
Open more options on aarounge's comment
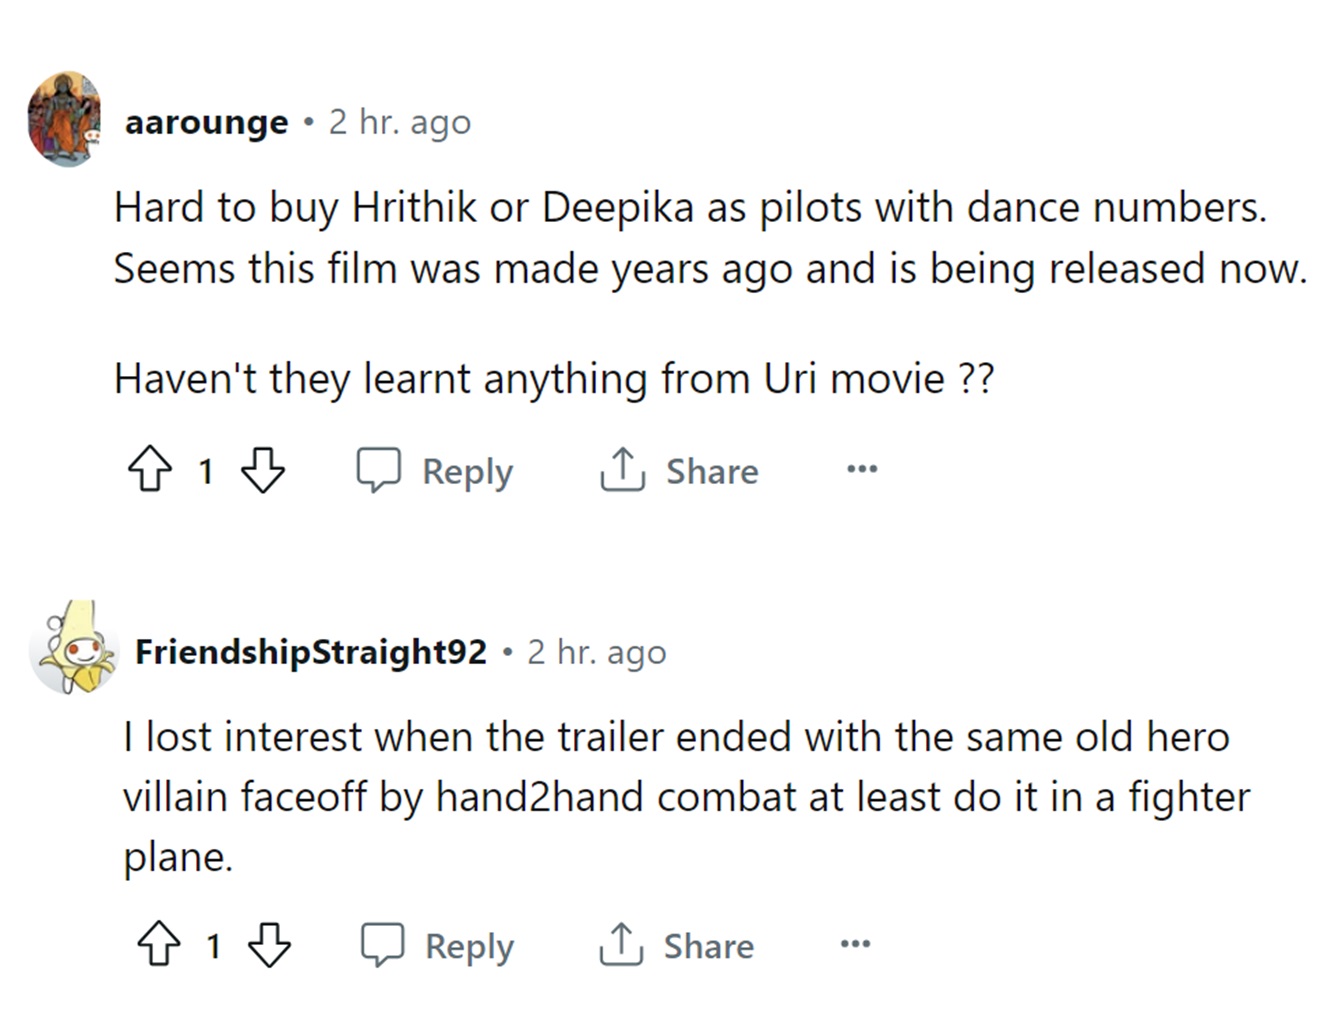[861, 469]
